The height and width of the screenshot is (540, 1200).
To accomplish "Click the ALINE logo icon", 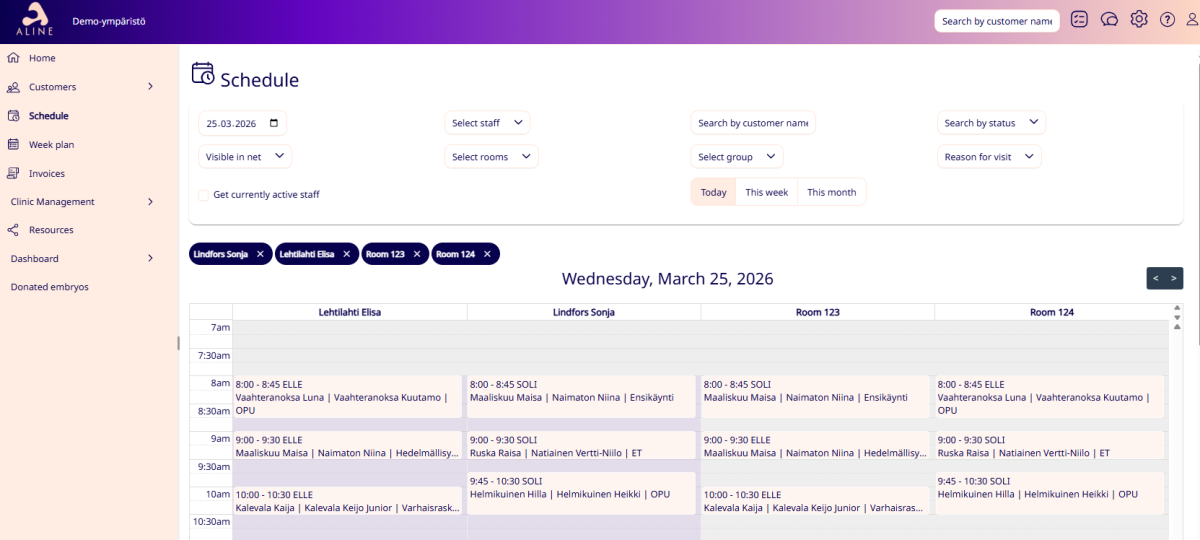I will tap(35, 19).
